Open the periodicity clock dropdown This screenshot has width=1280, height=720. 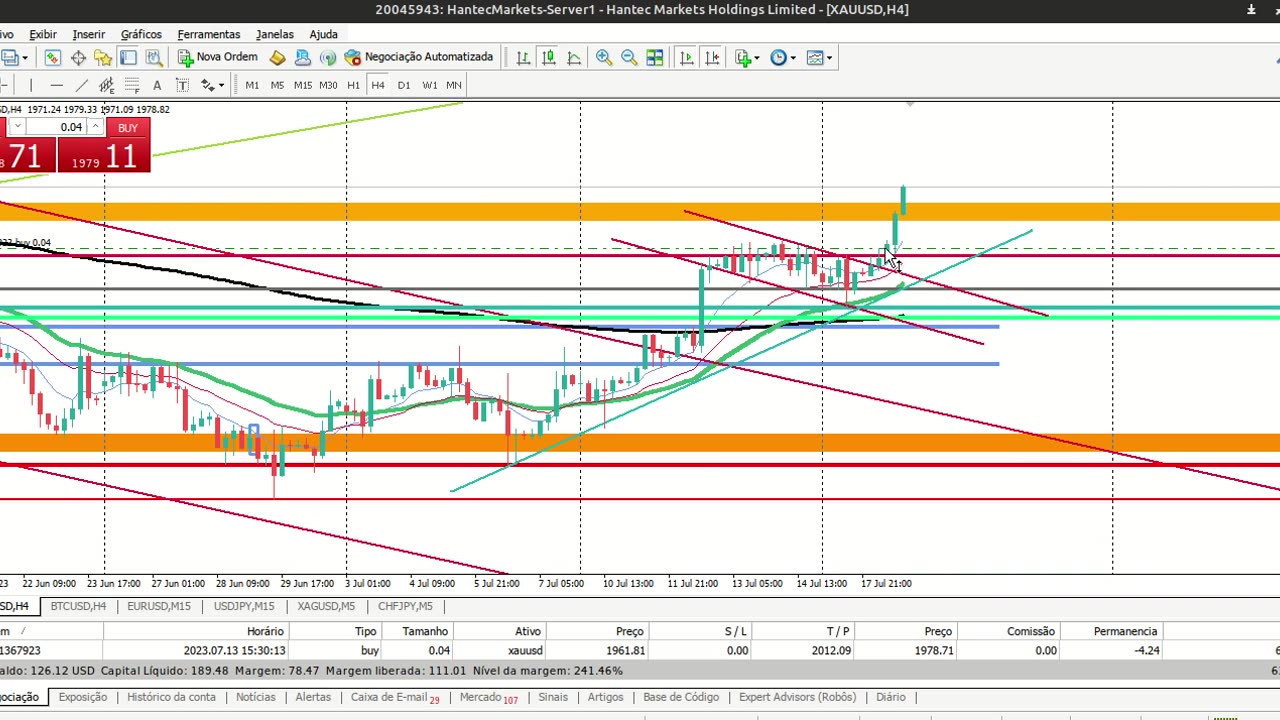(783, 57)
